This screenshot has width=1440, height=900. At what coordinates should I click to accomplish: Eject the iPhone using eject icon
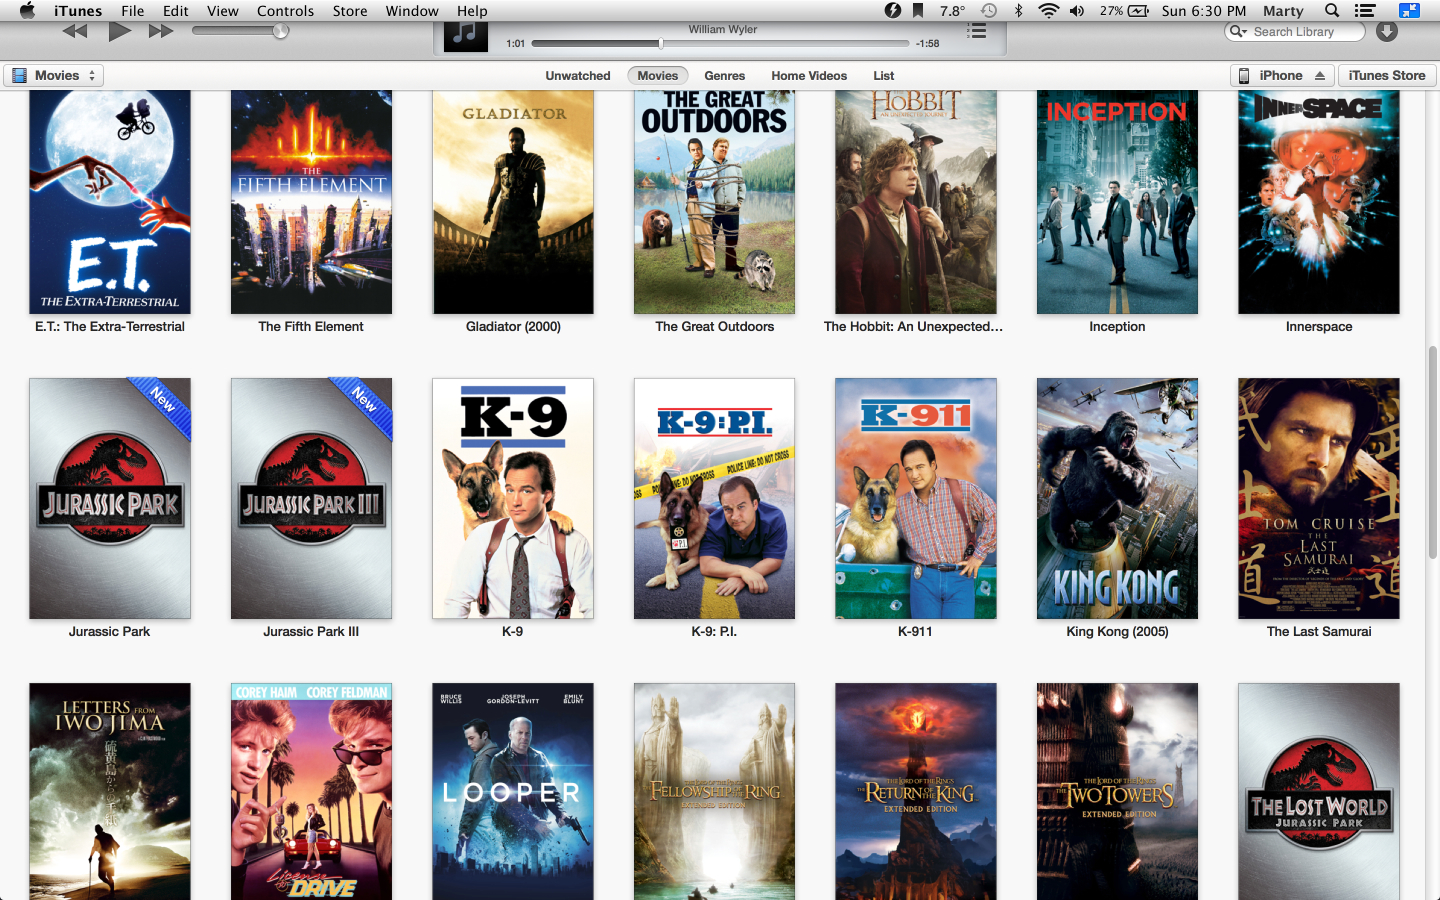(1320, 76)
